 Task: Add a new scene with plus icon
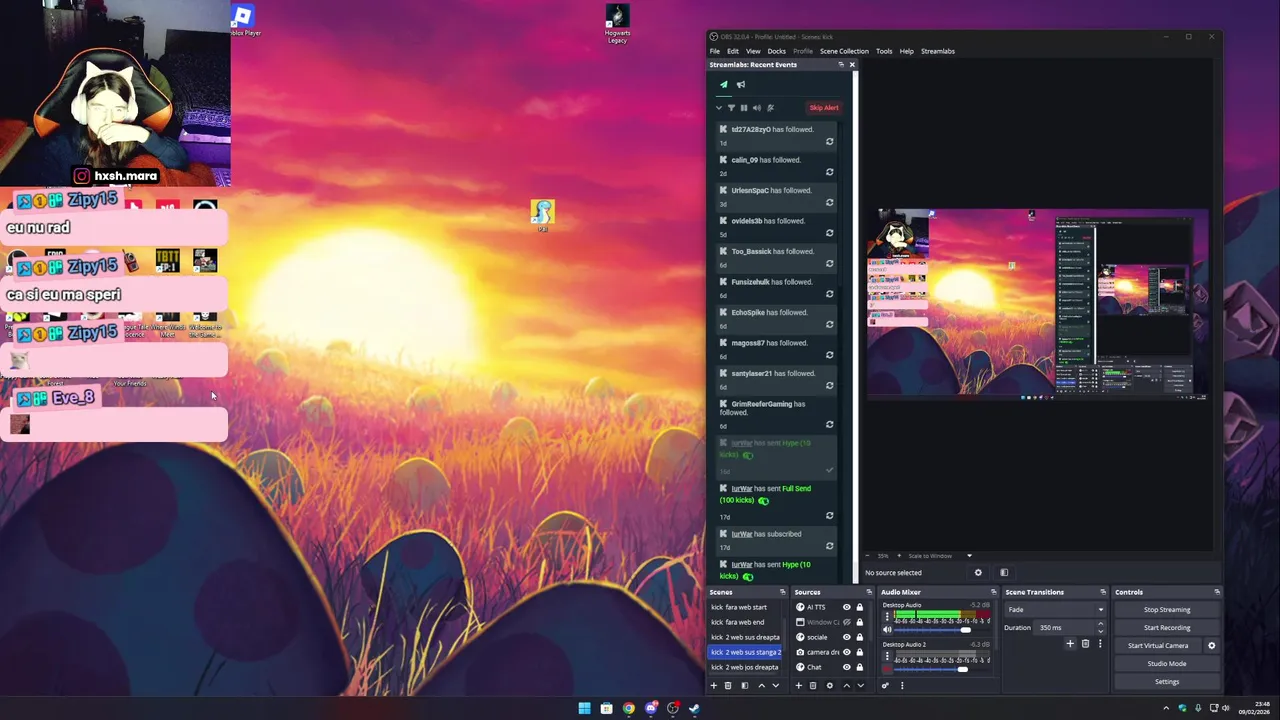[713, 686]
